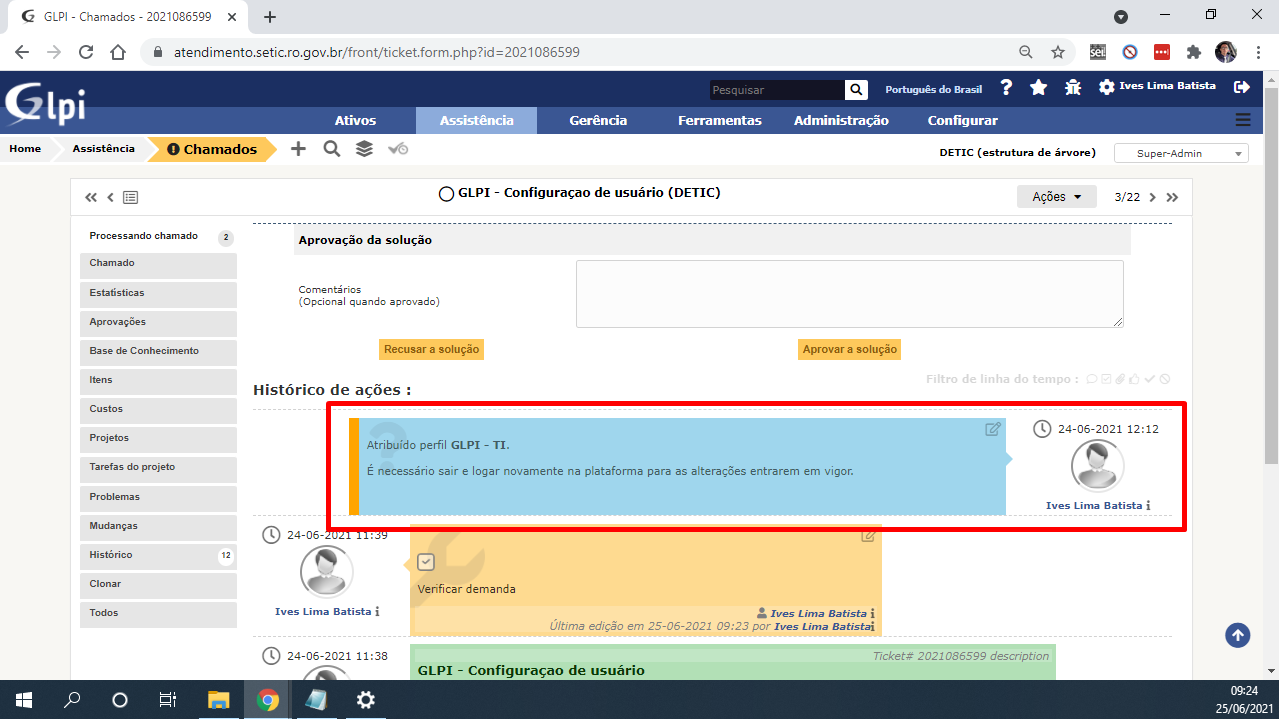Click Português do Brasil language link
Screen dimensions: 1279x719
click(933, 90)
